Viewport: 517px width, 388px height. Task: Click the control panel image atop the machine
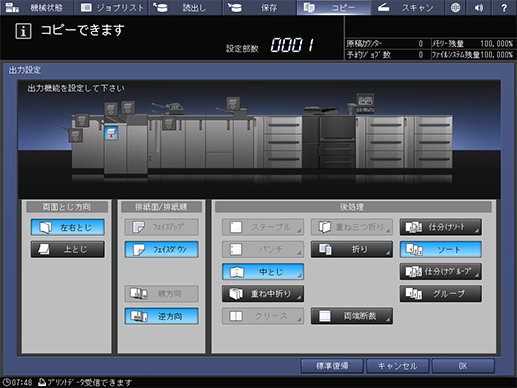coord(365,104)
